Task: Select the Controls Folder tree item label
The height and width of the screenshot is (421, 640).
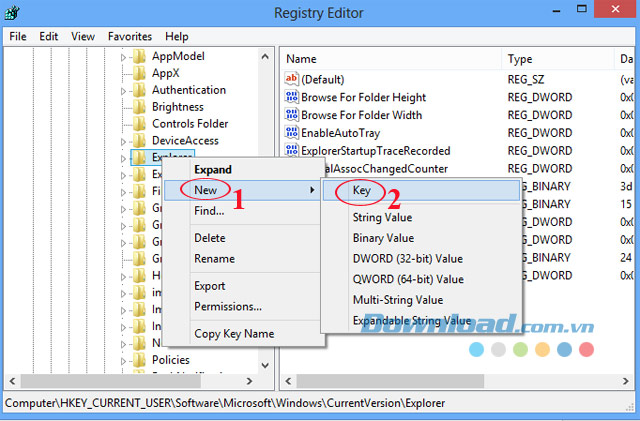Action: click(x=190, y=124)
